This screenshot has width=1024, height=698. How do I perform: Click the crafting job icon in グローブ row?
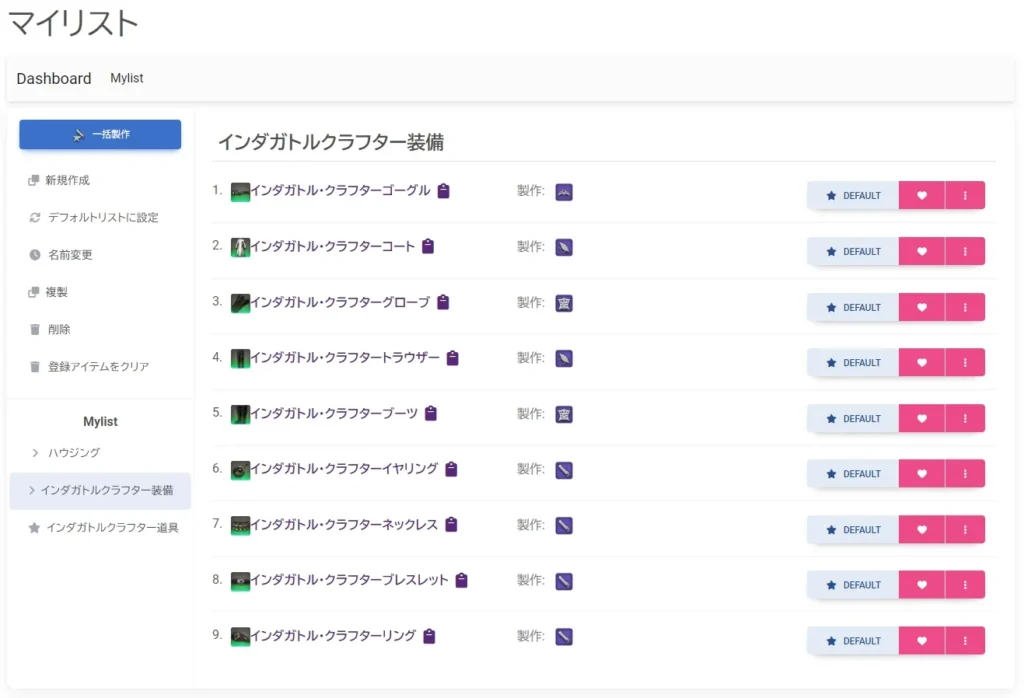564,303
